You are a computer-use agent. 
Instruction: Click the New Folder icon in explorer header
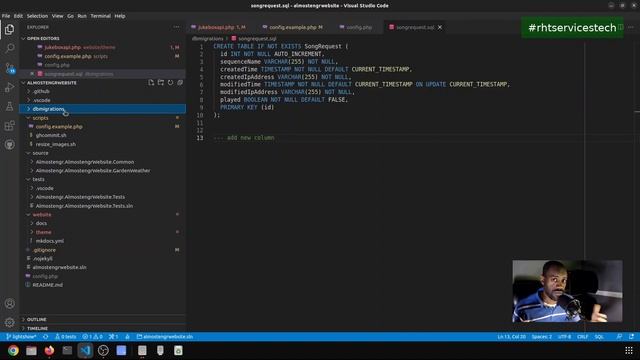(x=161, y=82)
